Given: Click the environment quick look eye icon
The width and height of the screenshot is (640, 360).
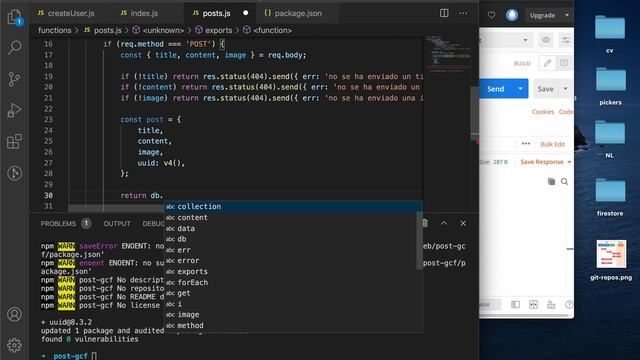Looking at the screenshot, I should pos(546,40).
